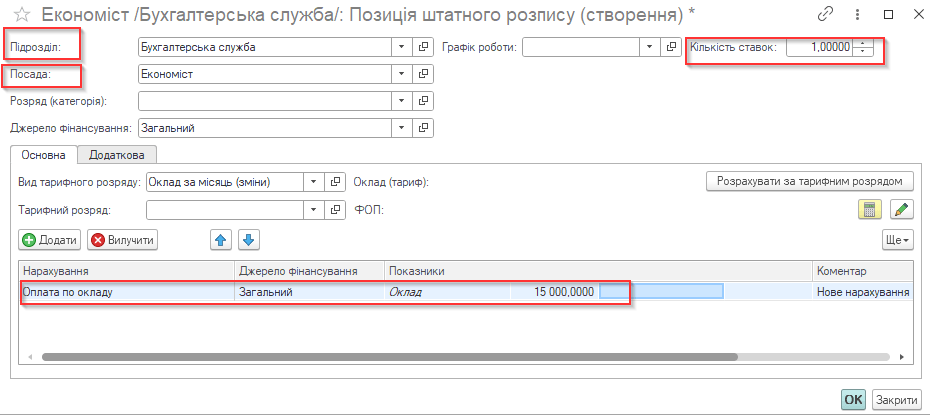The height and width of the screenshot is (415, 930).
Task: Click the horizontal scrollbar thumb of the accruals table
Action: 389,357
